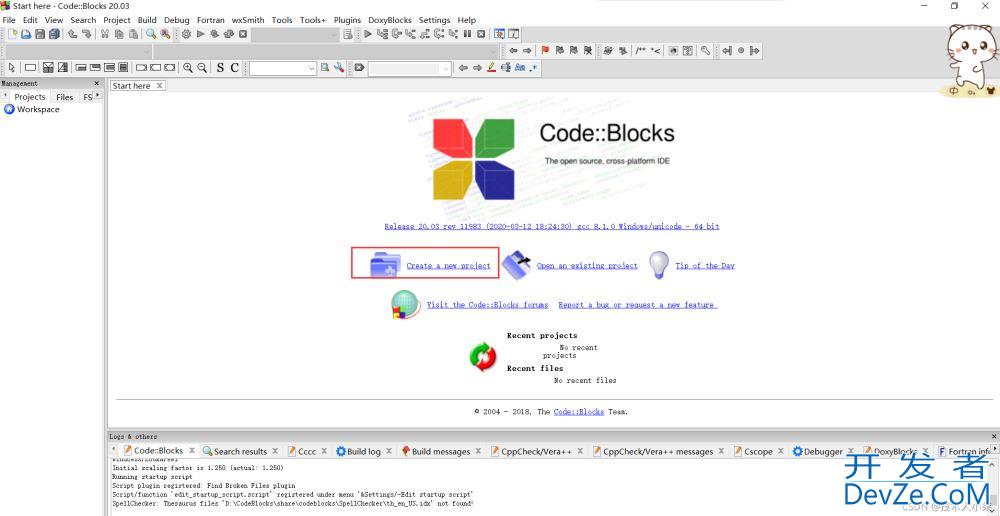Click the Build gear toolbar icon

(186, 34)
